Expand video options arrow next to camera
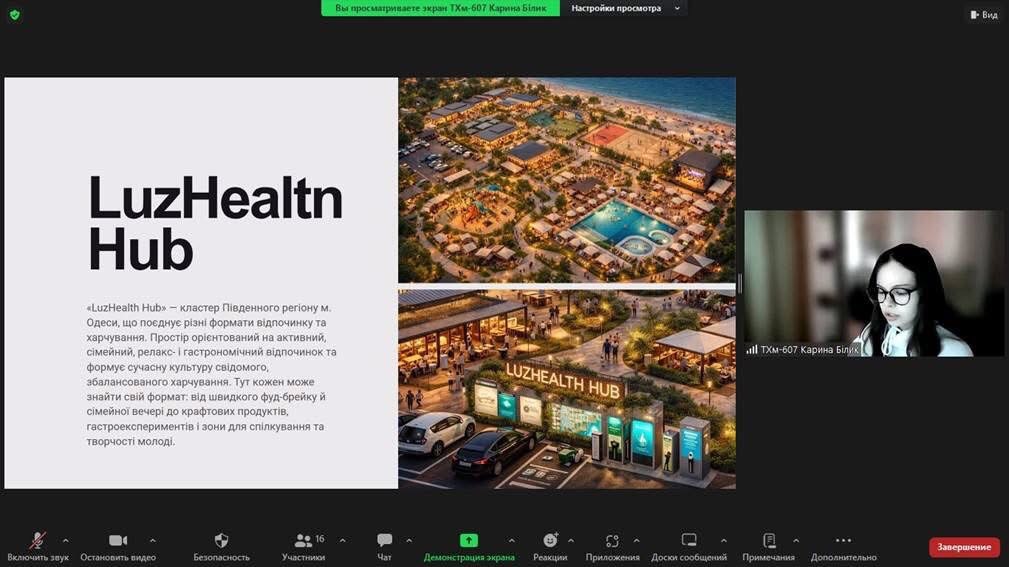 click(152, 540)
